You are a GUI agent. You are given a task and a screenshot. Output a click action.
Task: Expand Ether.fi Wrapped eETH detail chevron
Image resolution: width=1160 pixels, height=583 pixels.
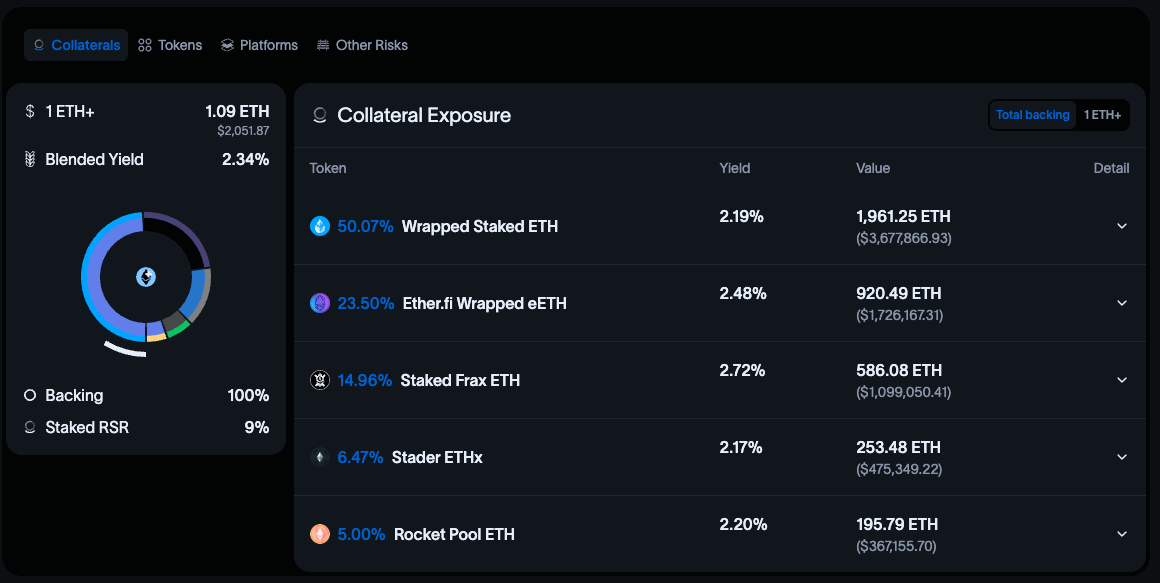(x=1122, y=303)
